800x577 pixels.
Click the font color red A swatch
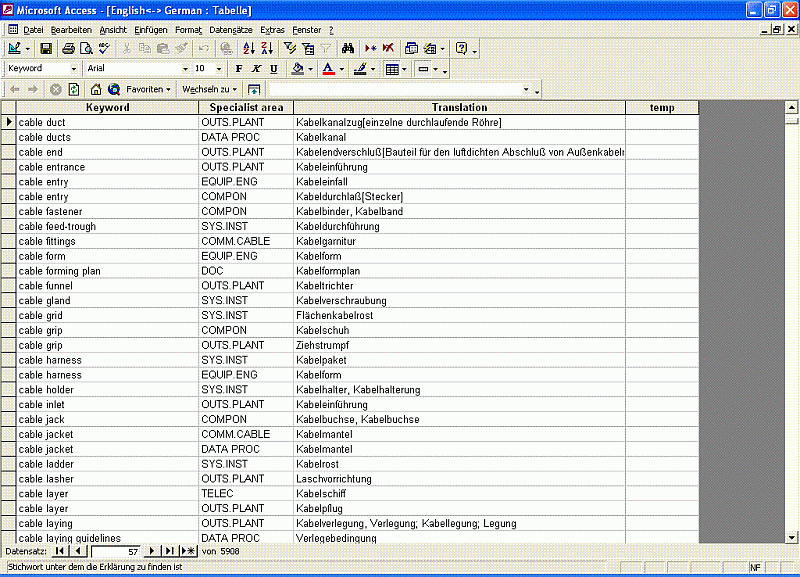pyautogui.click(x=327, y=69)
